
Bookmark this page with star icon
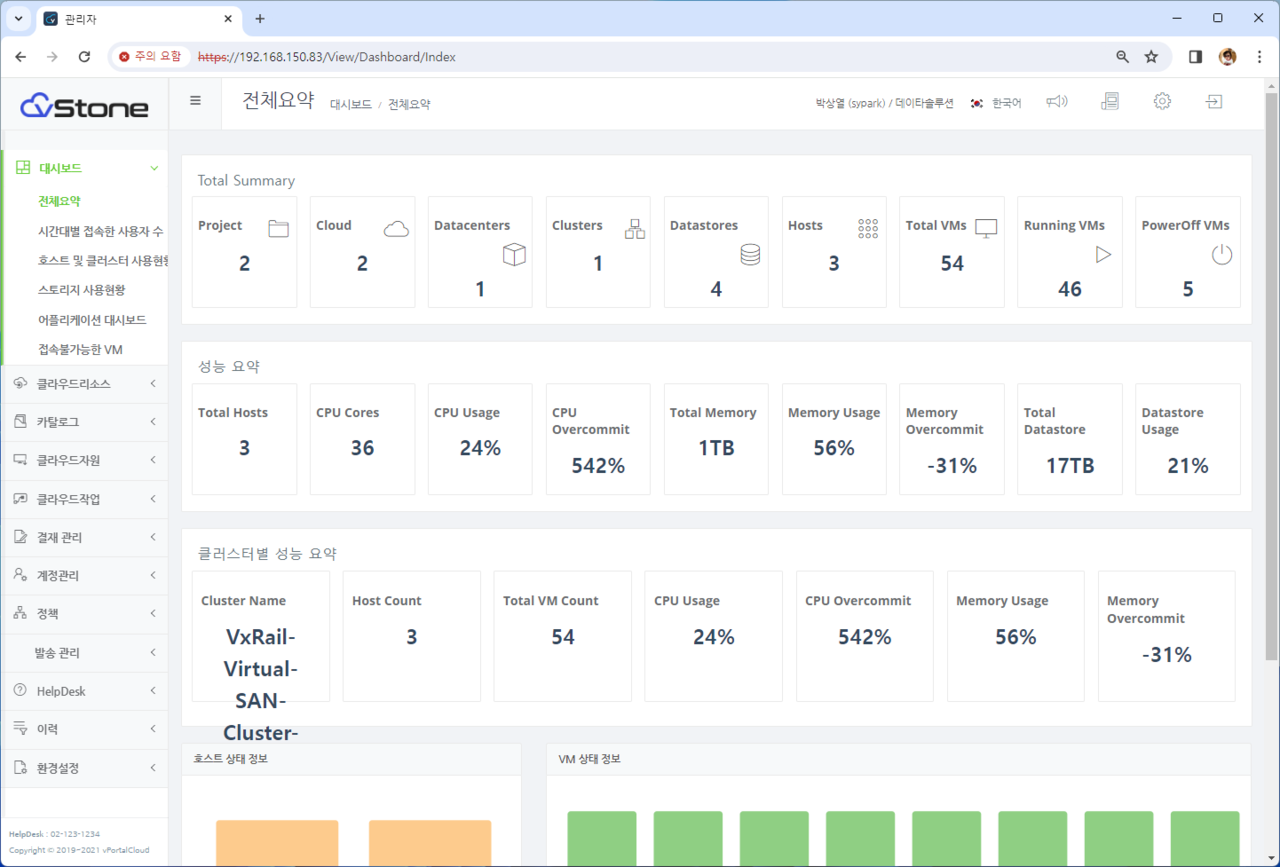[1151, 57]
